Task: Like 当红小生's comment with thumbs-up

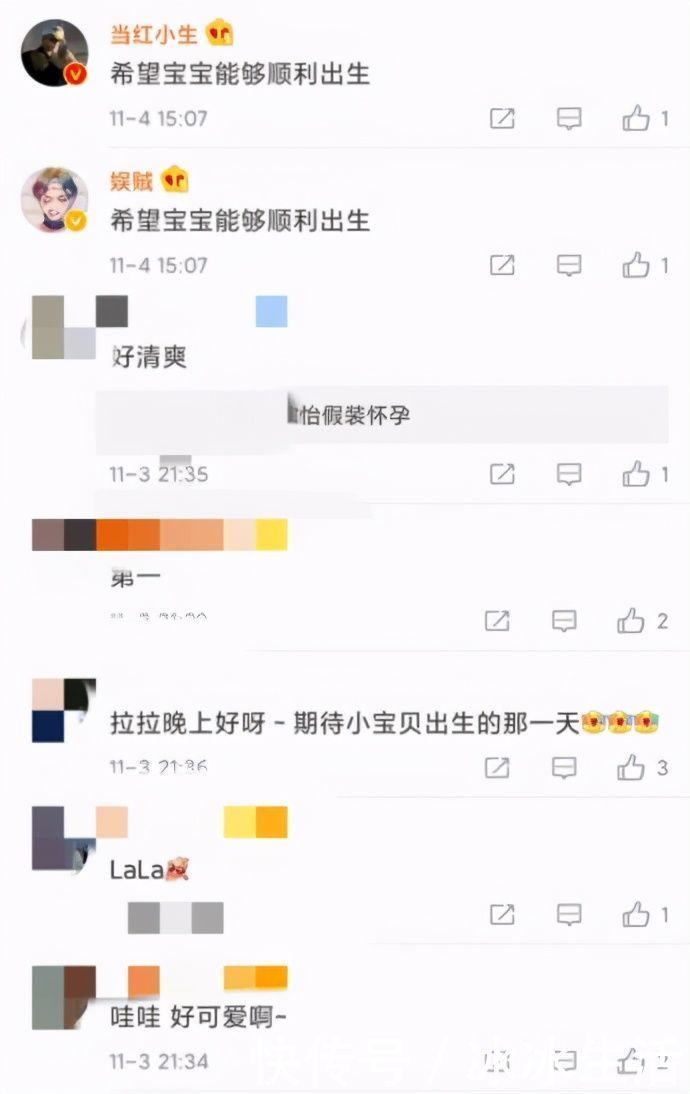Action: tap(636, 119)
